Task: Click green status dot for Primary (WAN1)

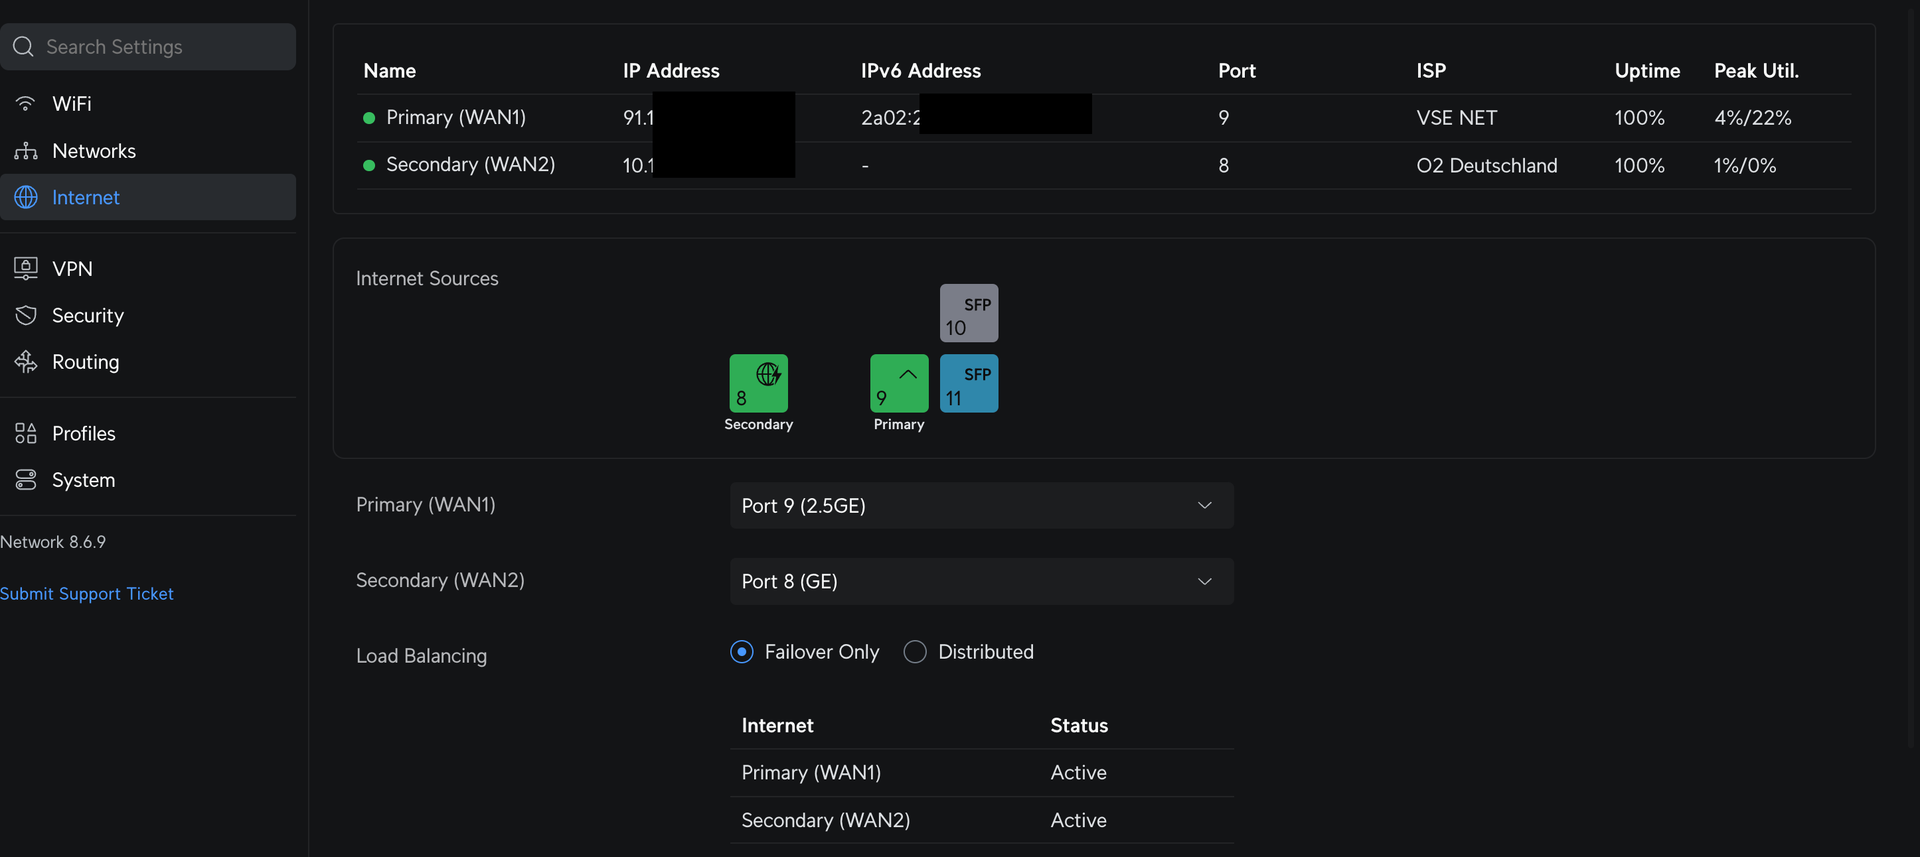Action: [369, 118]
